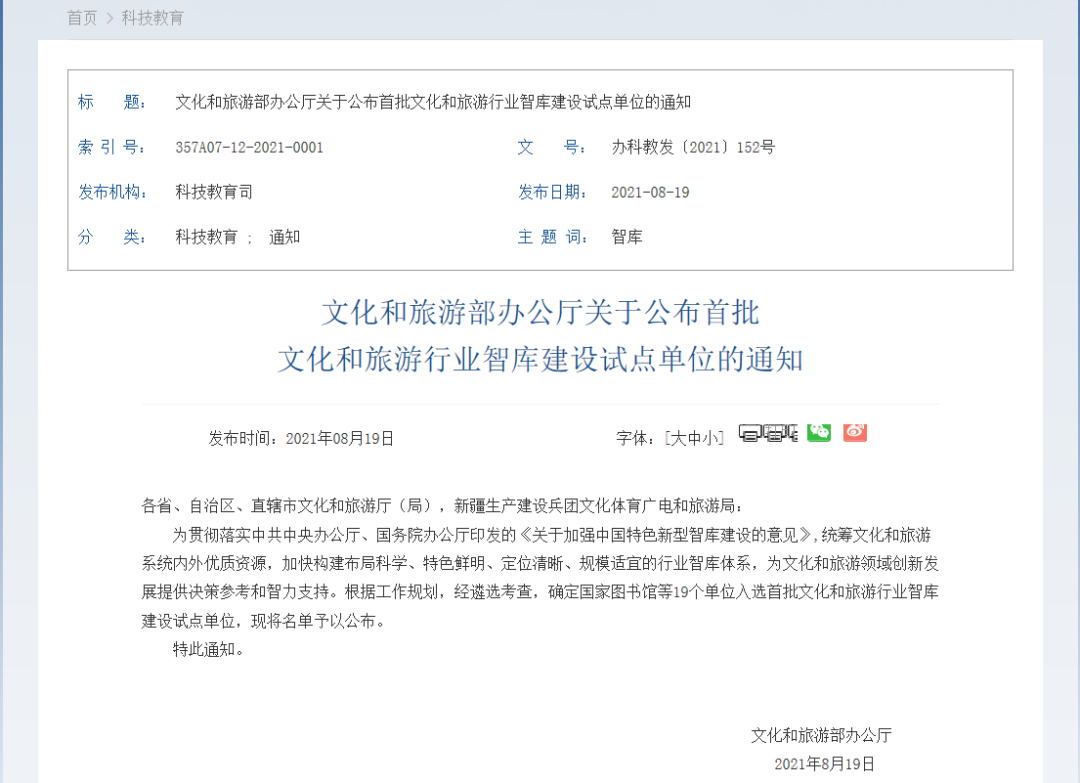Select the 通知 category in 分类 row
1080x783 pixels.
click(x=284, y=237)
